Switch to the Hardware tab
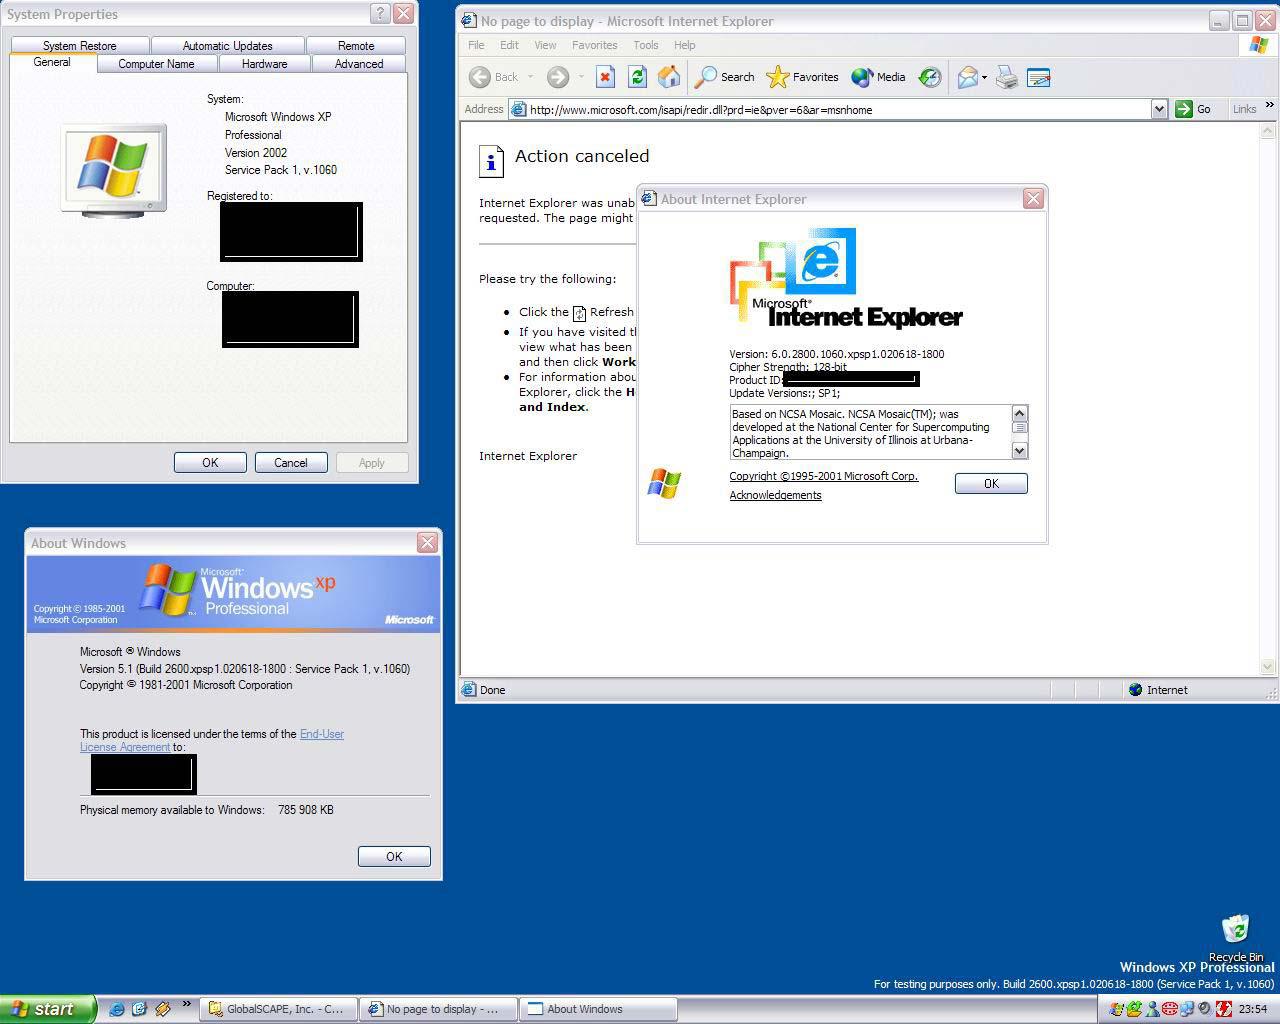 pyautogui.click(x=264, y=64)
